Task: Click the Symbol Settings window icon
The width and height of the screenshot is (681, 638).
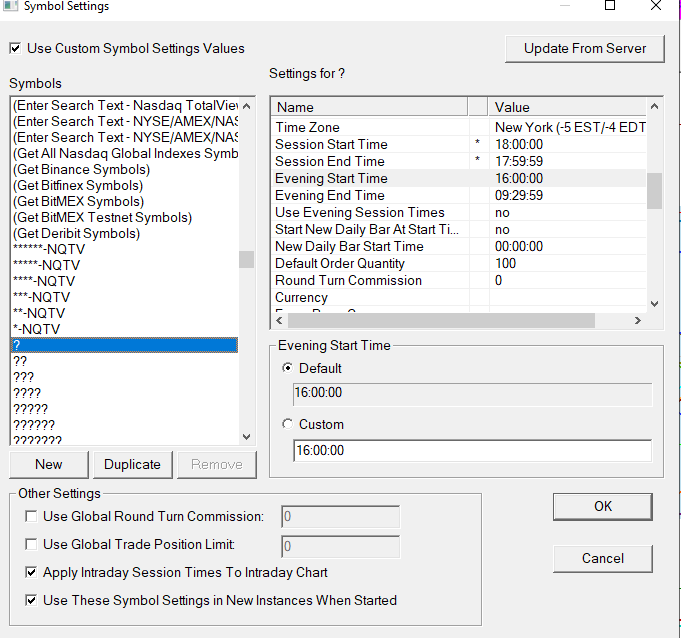Action: point(10,6)
